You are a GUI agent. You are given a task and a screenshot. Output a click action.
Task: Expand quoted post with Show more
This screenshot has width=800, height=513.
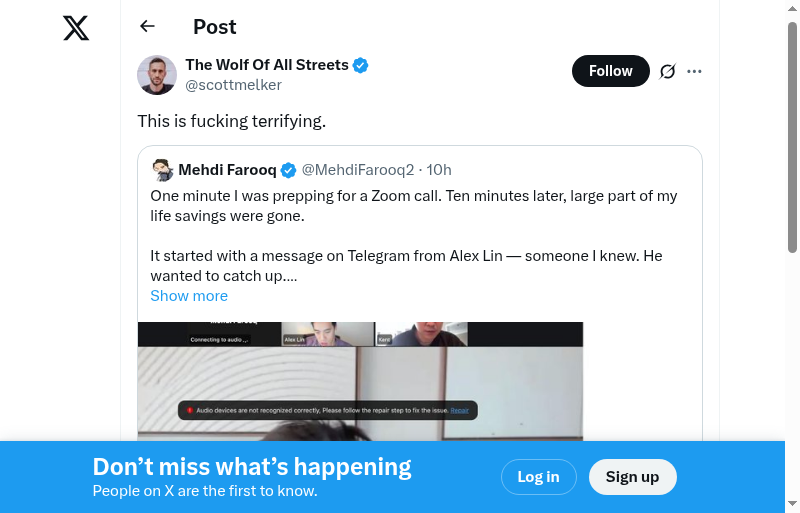click(189, 296)
